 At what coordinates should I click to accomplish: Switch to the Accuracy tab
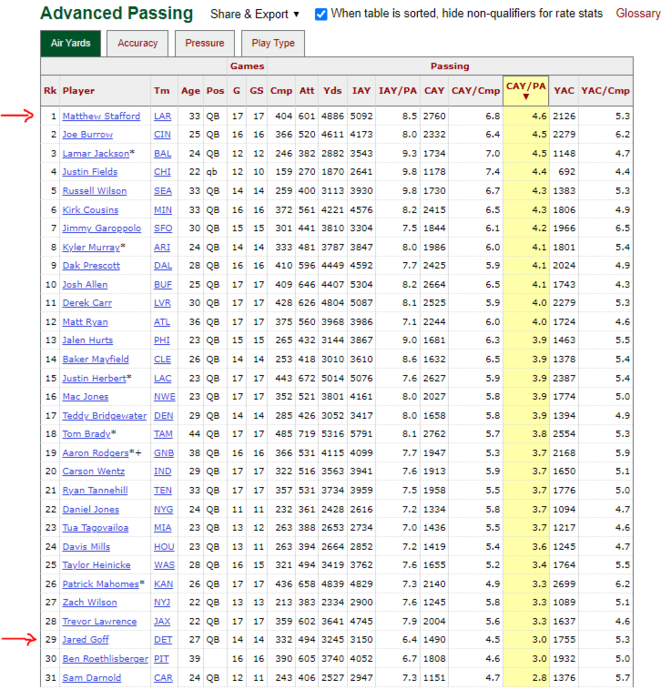click(137, 44)
